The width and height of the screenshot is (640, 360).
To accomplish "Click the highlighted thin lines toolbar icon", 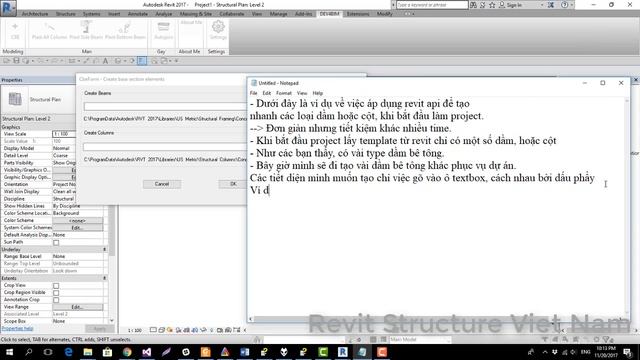I will tap(142, 61).
